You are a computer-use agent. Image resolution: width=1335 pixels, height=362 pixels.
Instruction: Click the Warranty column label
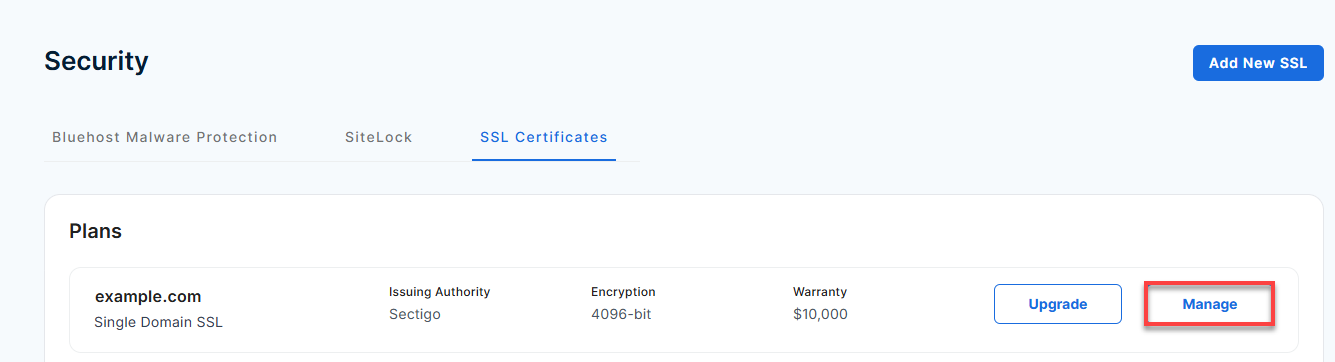tap(820, 292)
